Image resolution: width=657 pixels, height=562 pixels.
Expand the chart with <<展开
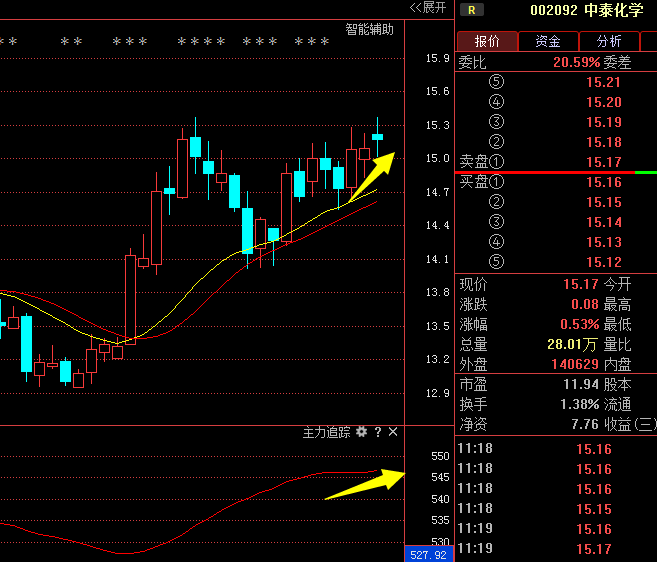[x=428, y=7]
